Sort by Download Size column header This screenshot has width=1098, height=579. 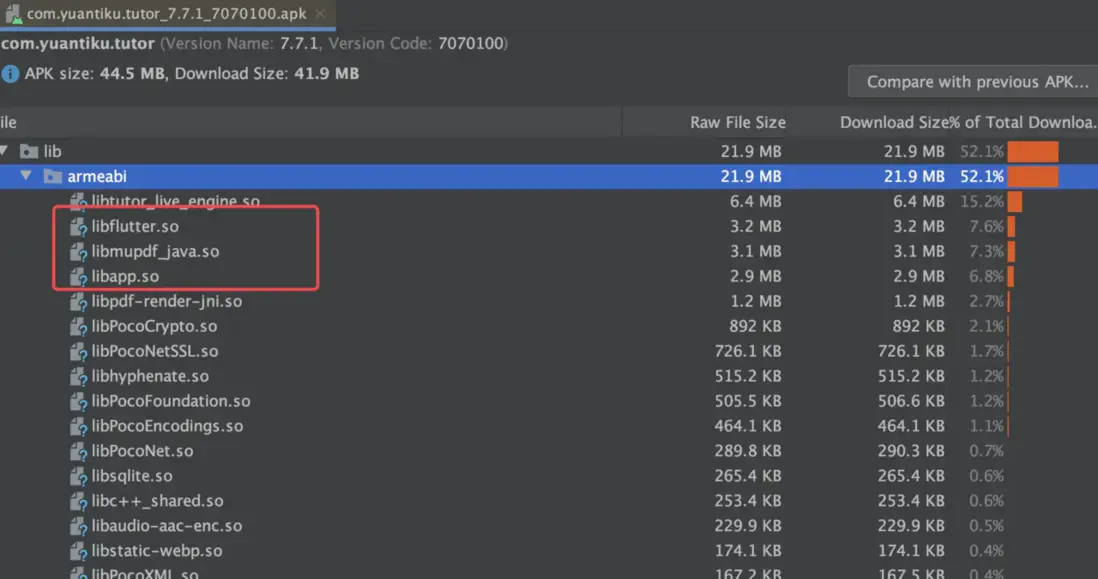894,123
